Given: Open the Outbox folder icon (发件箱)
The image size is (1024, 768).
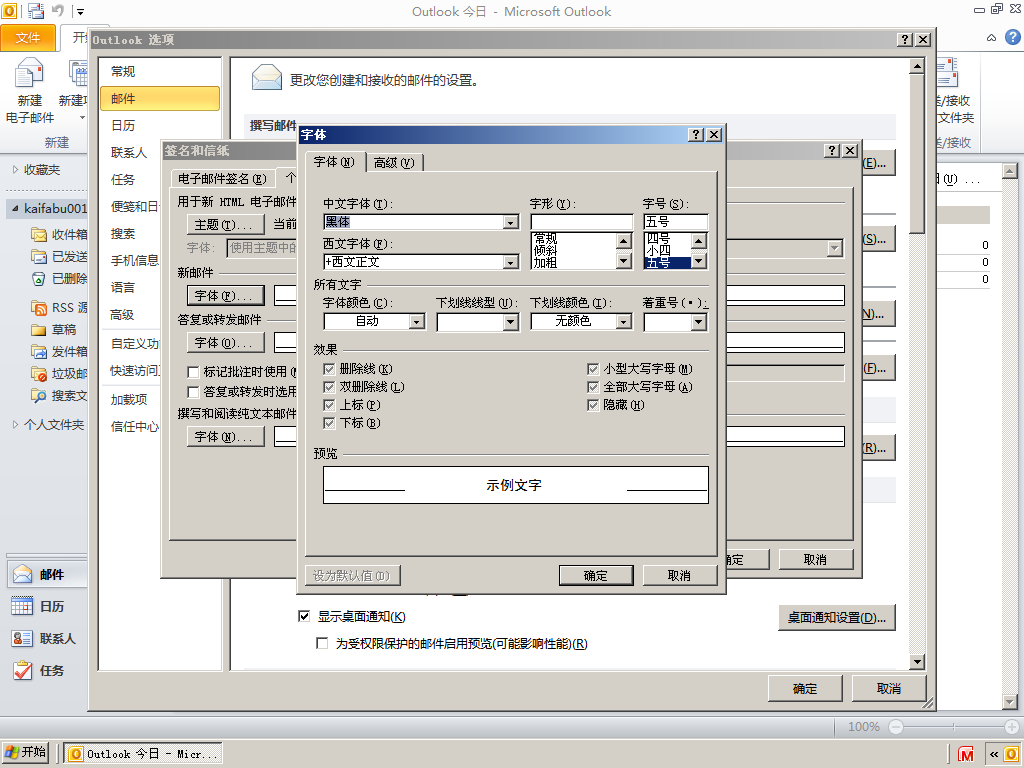Looking at the screenshot, I should click(39, 351).
